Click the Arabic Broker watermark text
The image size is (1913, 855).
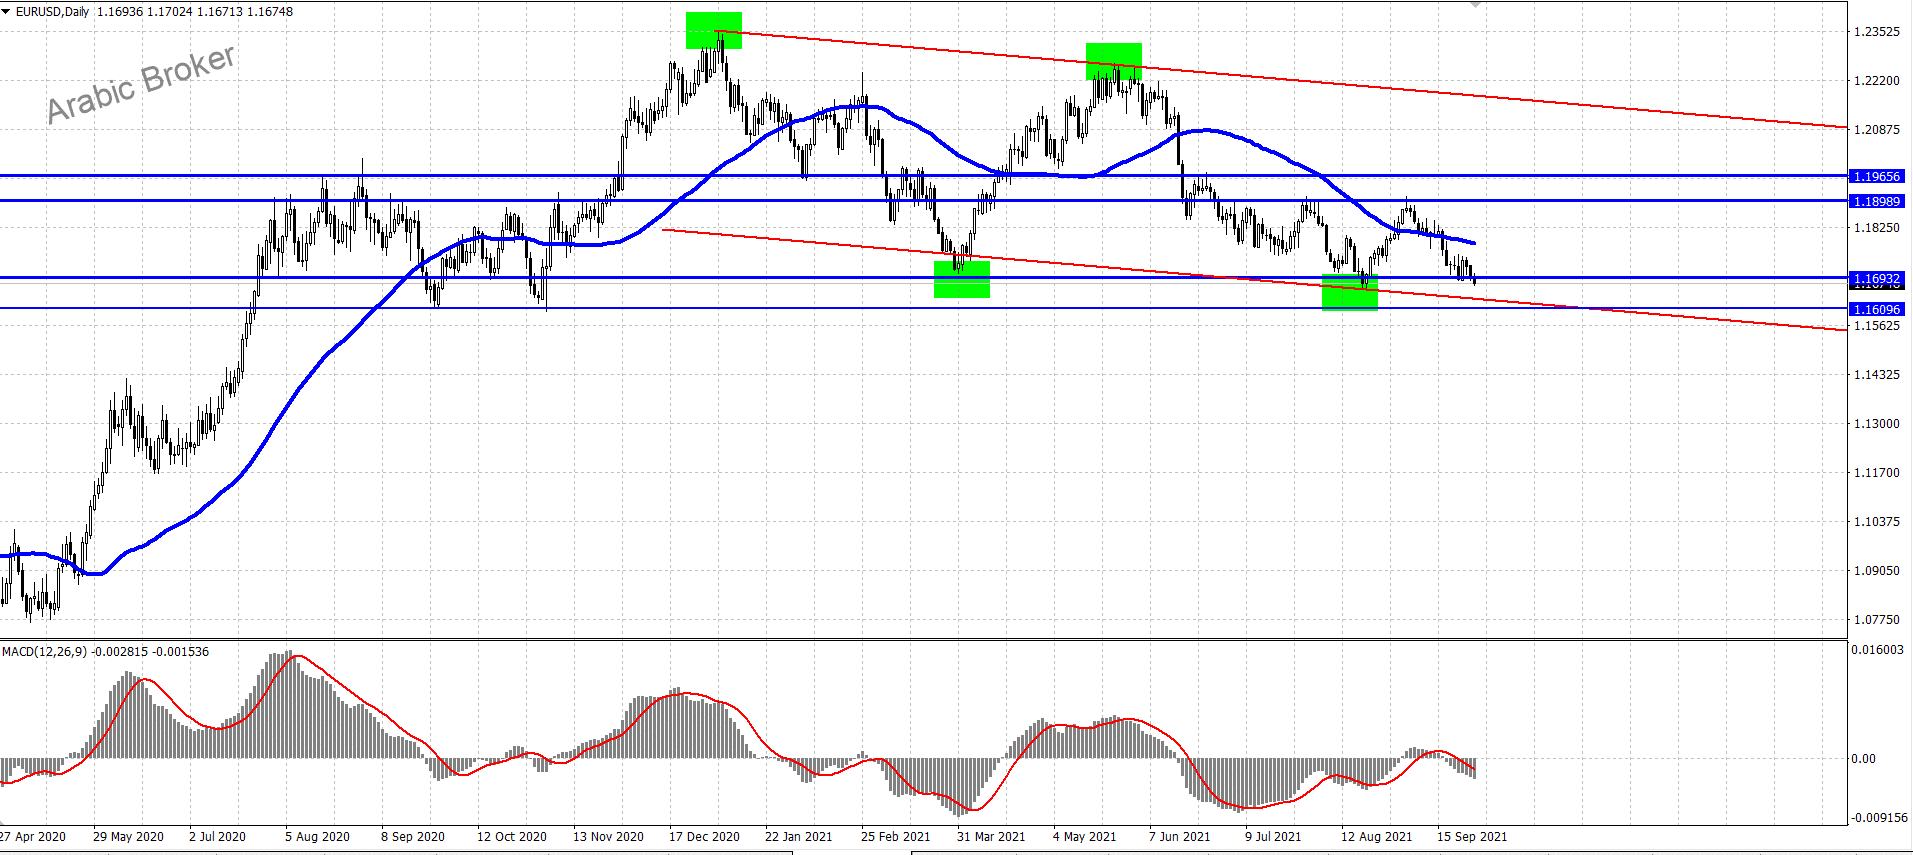pyautogui.click(x=141, y=83)
